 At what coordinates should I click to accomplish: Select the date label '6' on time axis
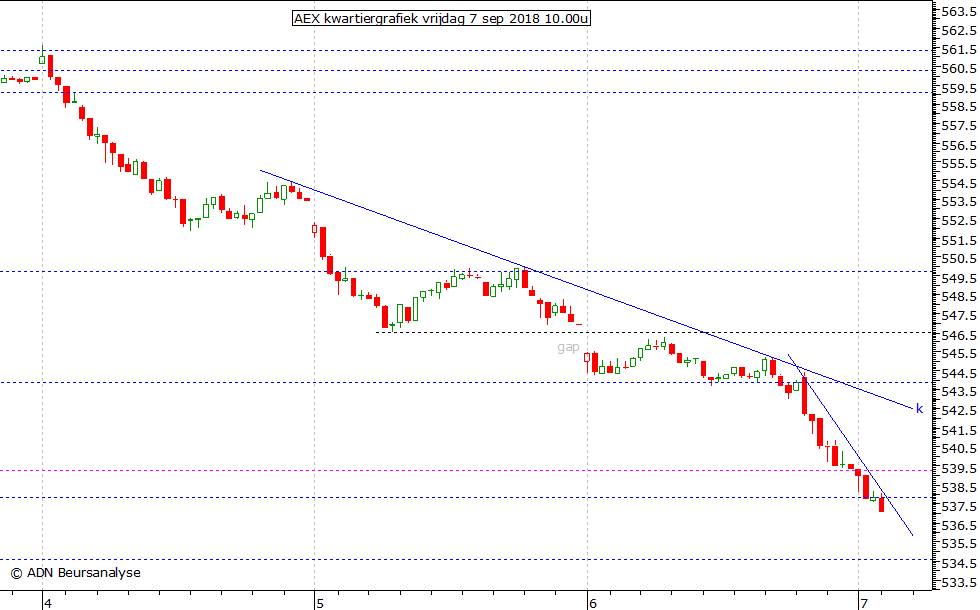coord(593,603)
